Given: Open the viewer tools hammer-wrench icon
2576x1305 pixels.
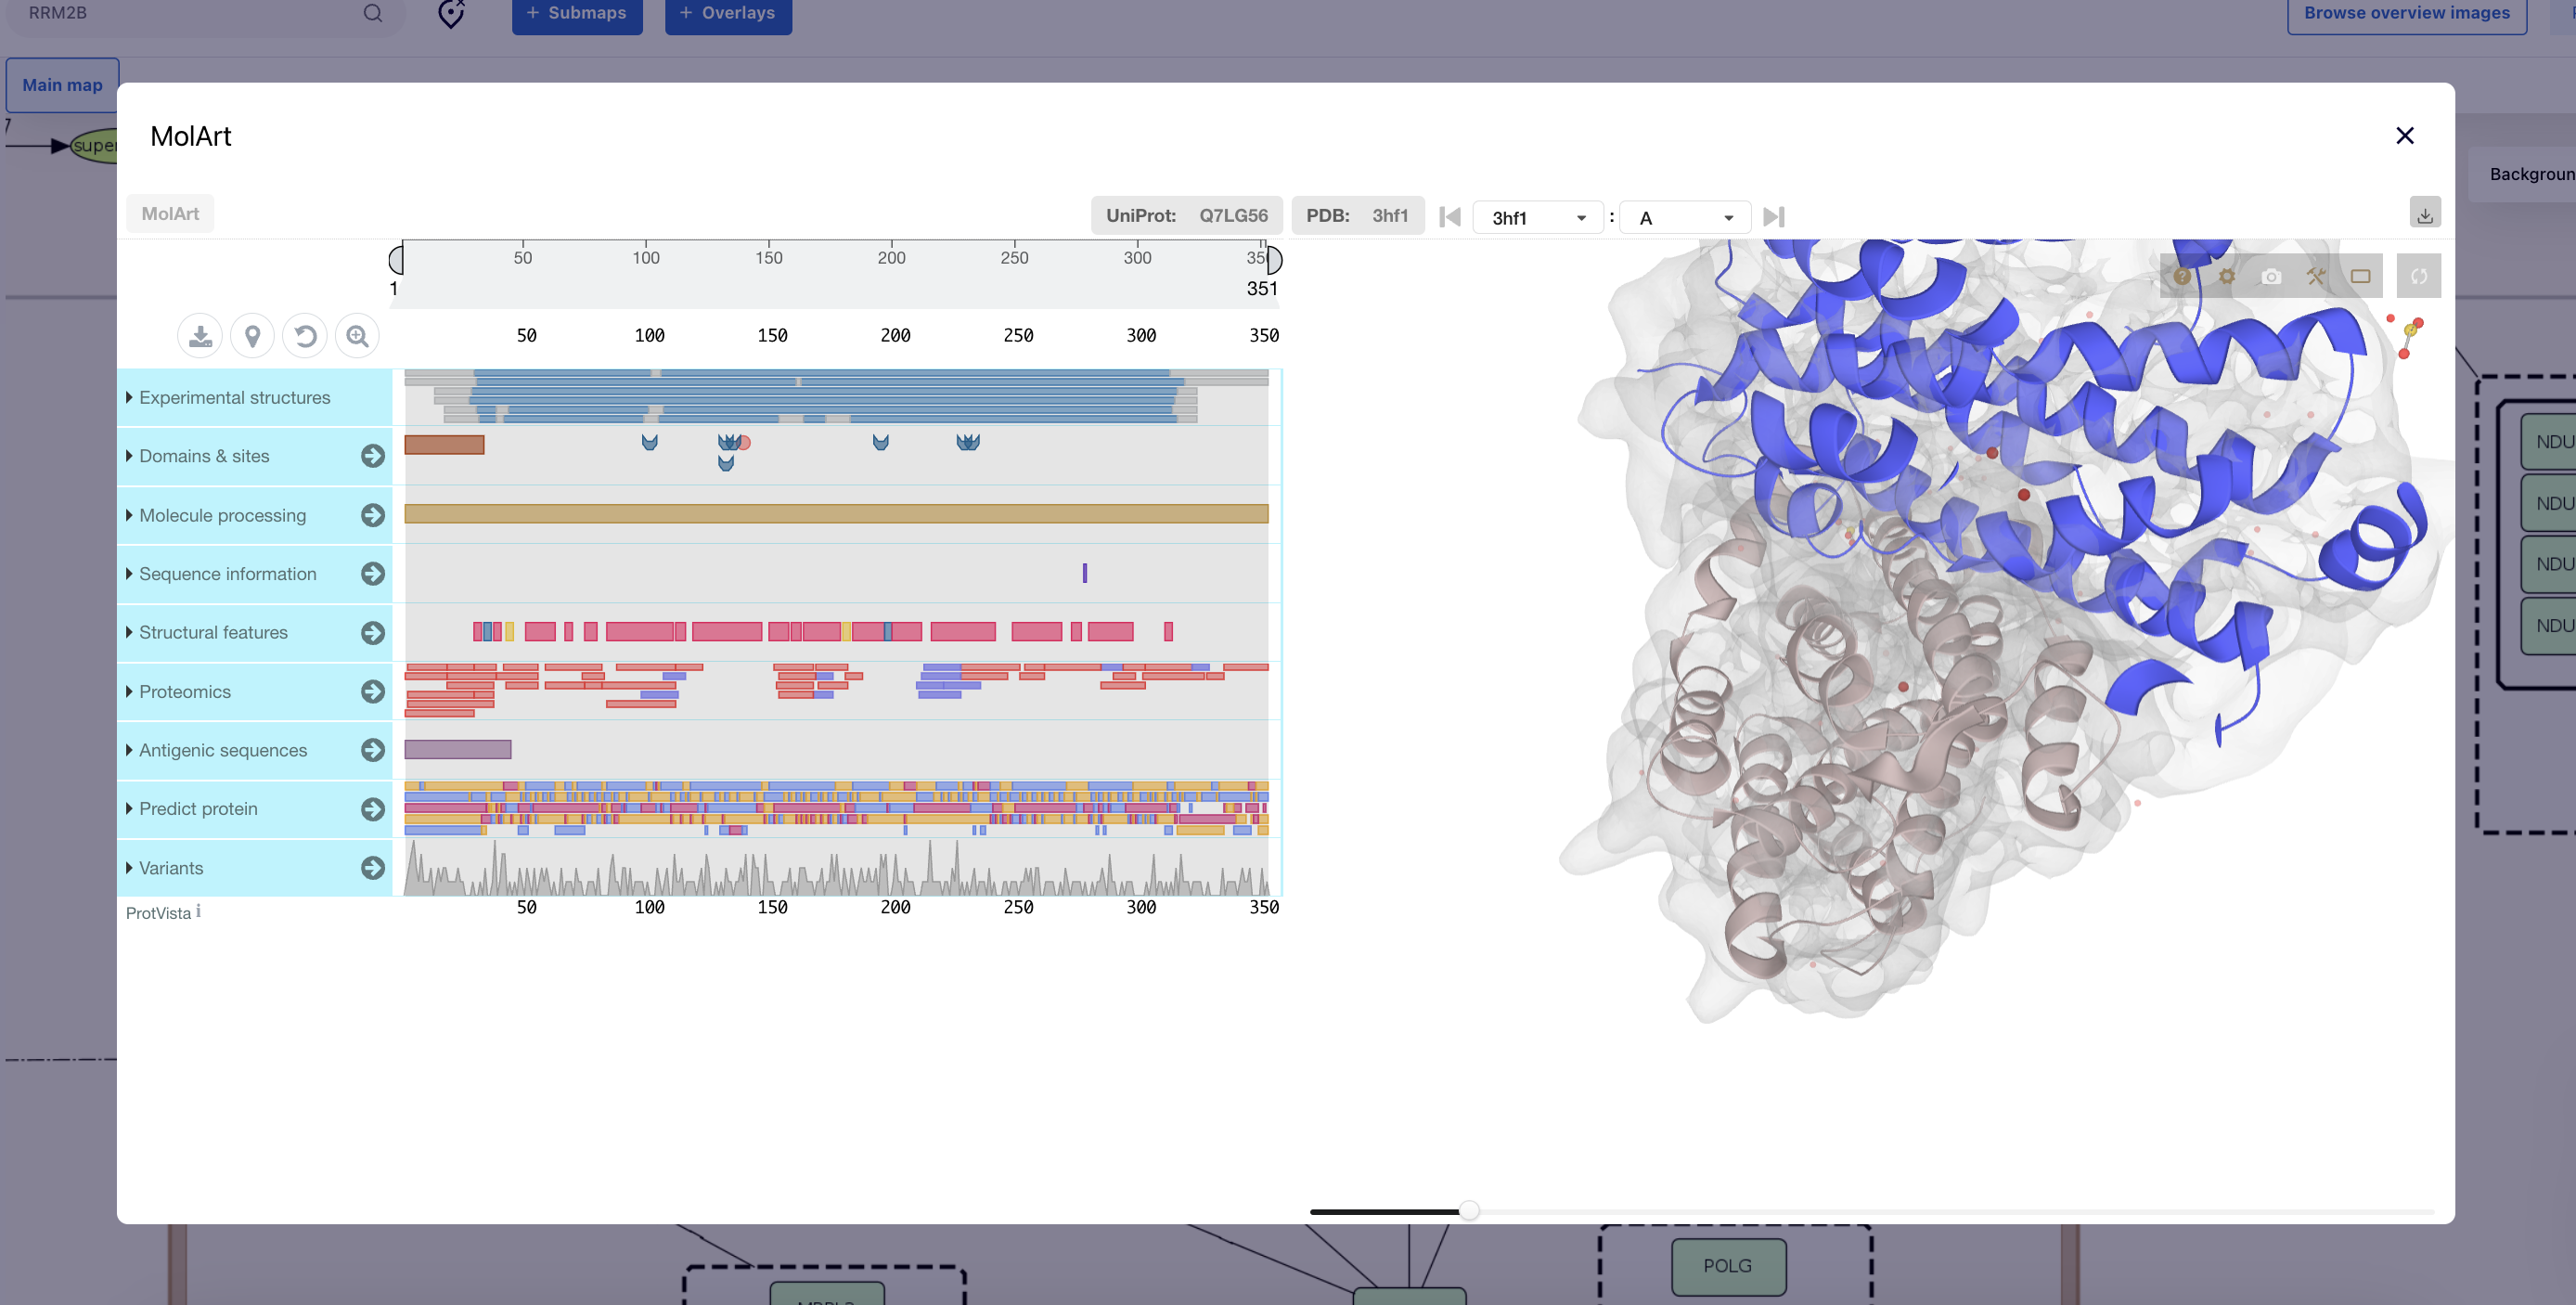Looking at the screenshot, I should 2316,277.
